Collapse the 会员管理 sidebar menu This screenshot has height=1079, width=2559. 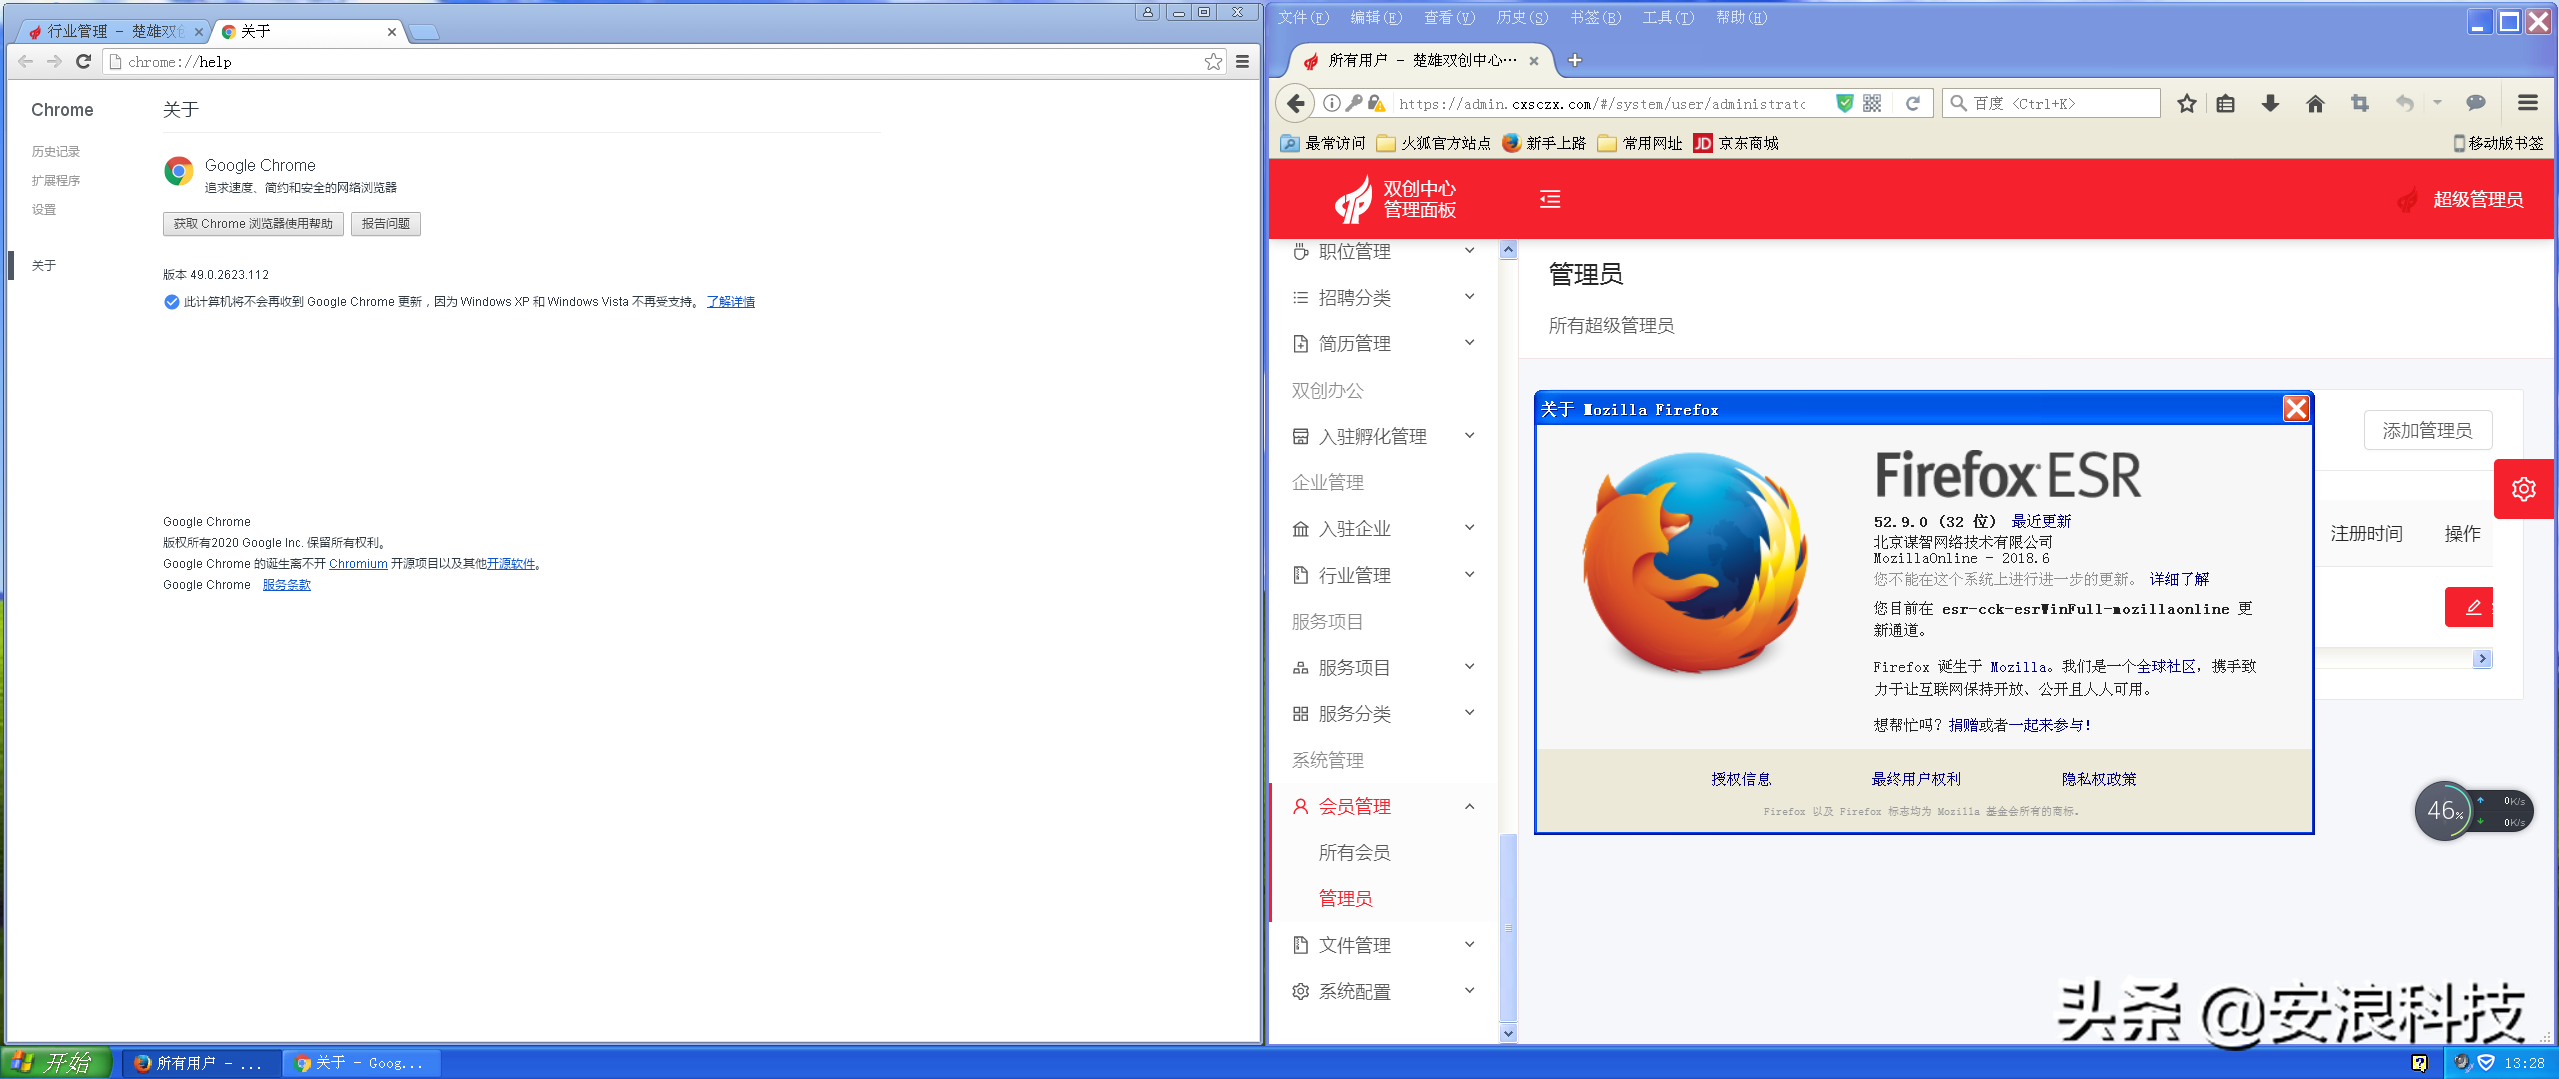pyautogui.click(x=1385, y=806)
